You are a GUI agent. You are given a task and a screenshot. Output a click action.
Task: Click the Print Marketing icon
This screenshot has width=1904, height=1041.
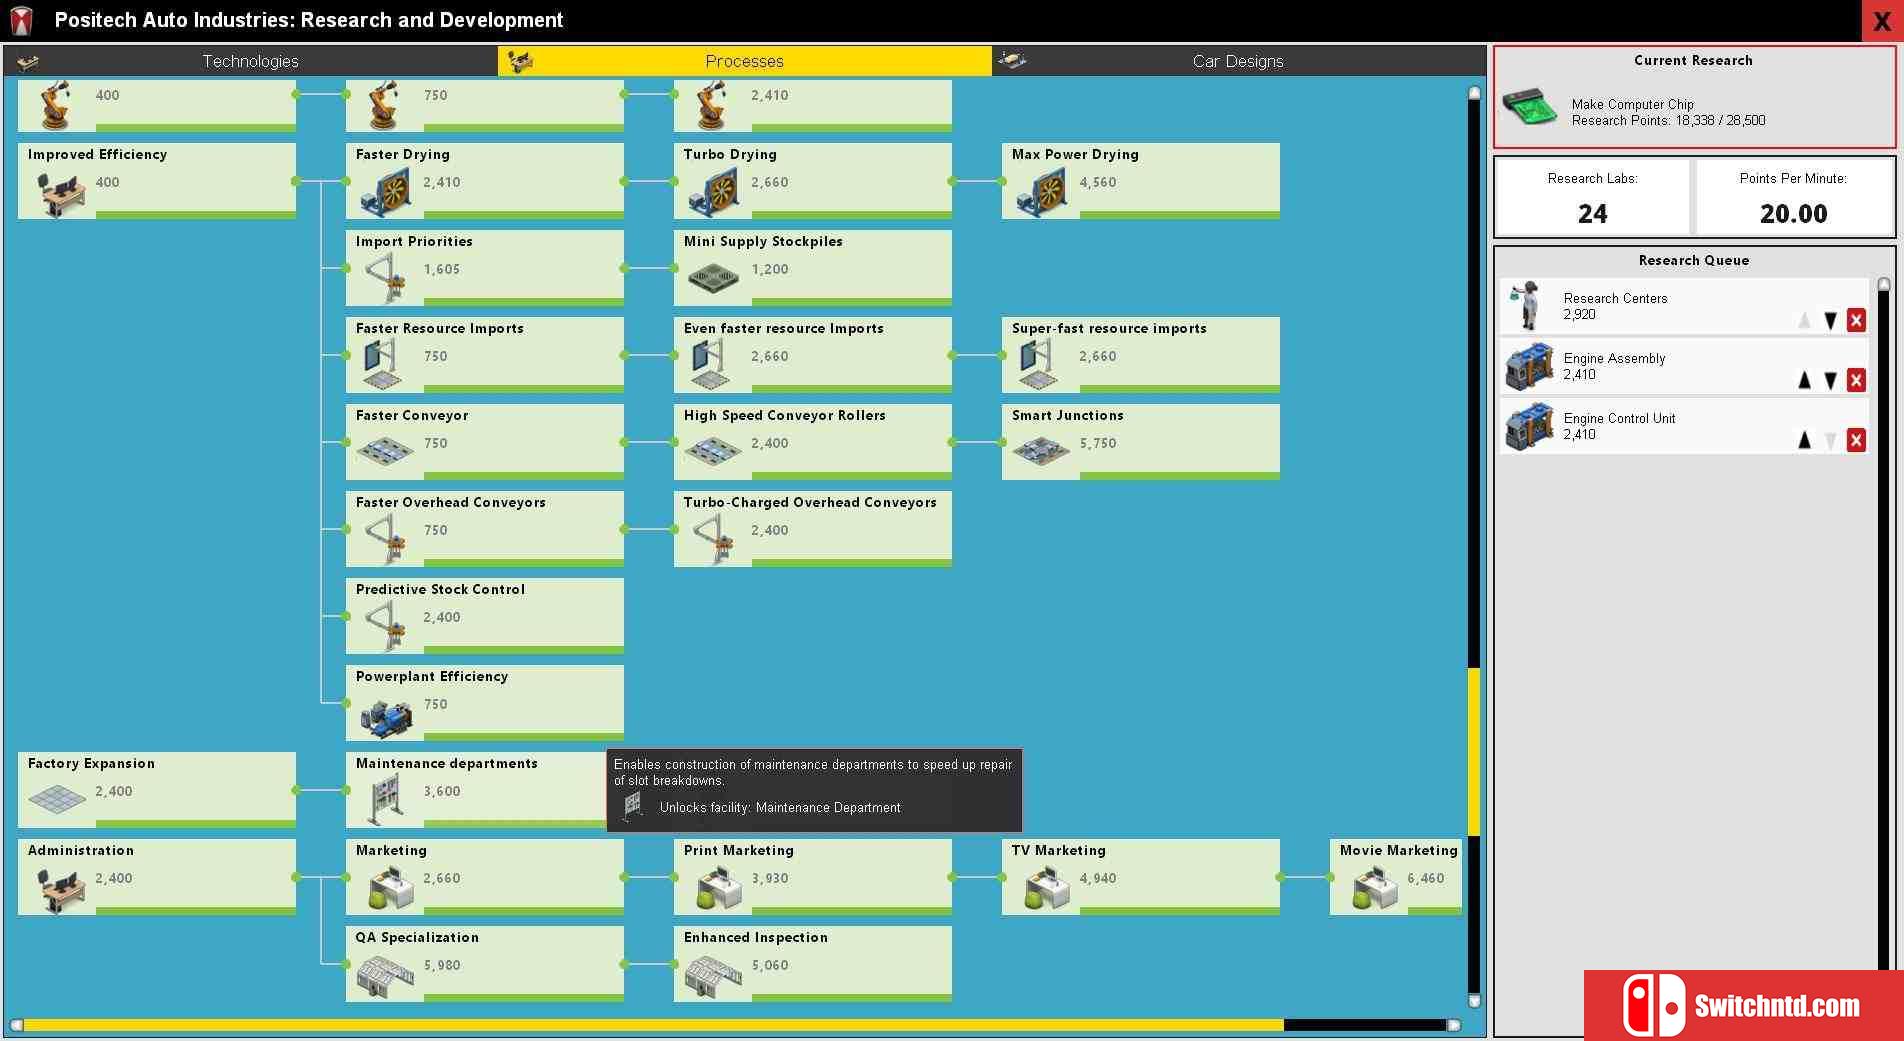click(x=718, y=888)
